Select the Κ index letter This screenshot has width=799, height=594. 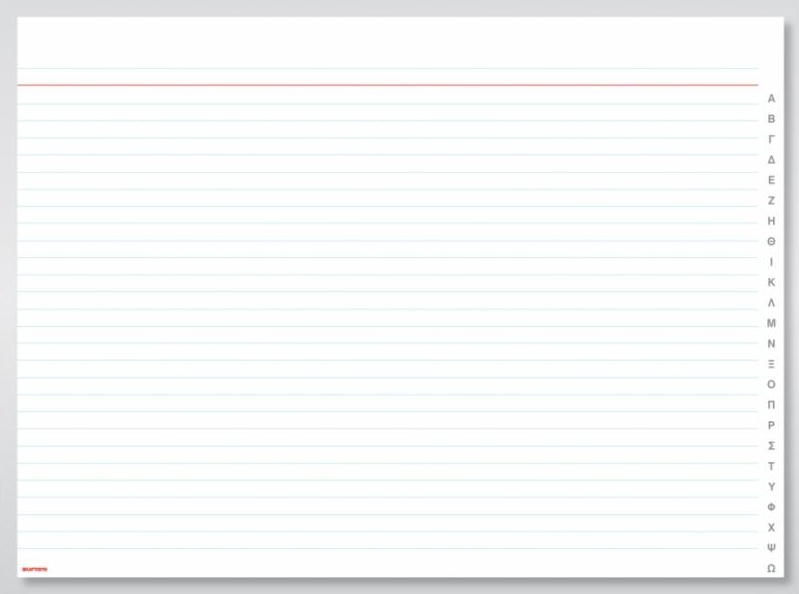click(771, 282)
